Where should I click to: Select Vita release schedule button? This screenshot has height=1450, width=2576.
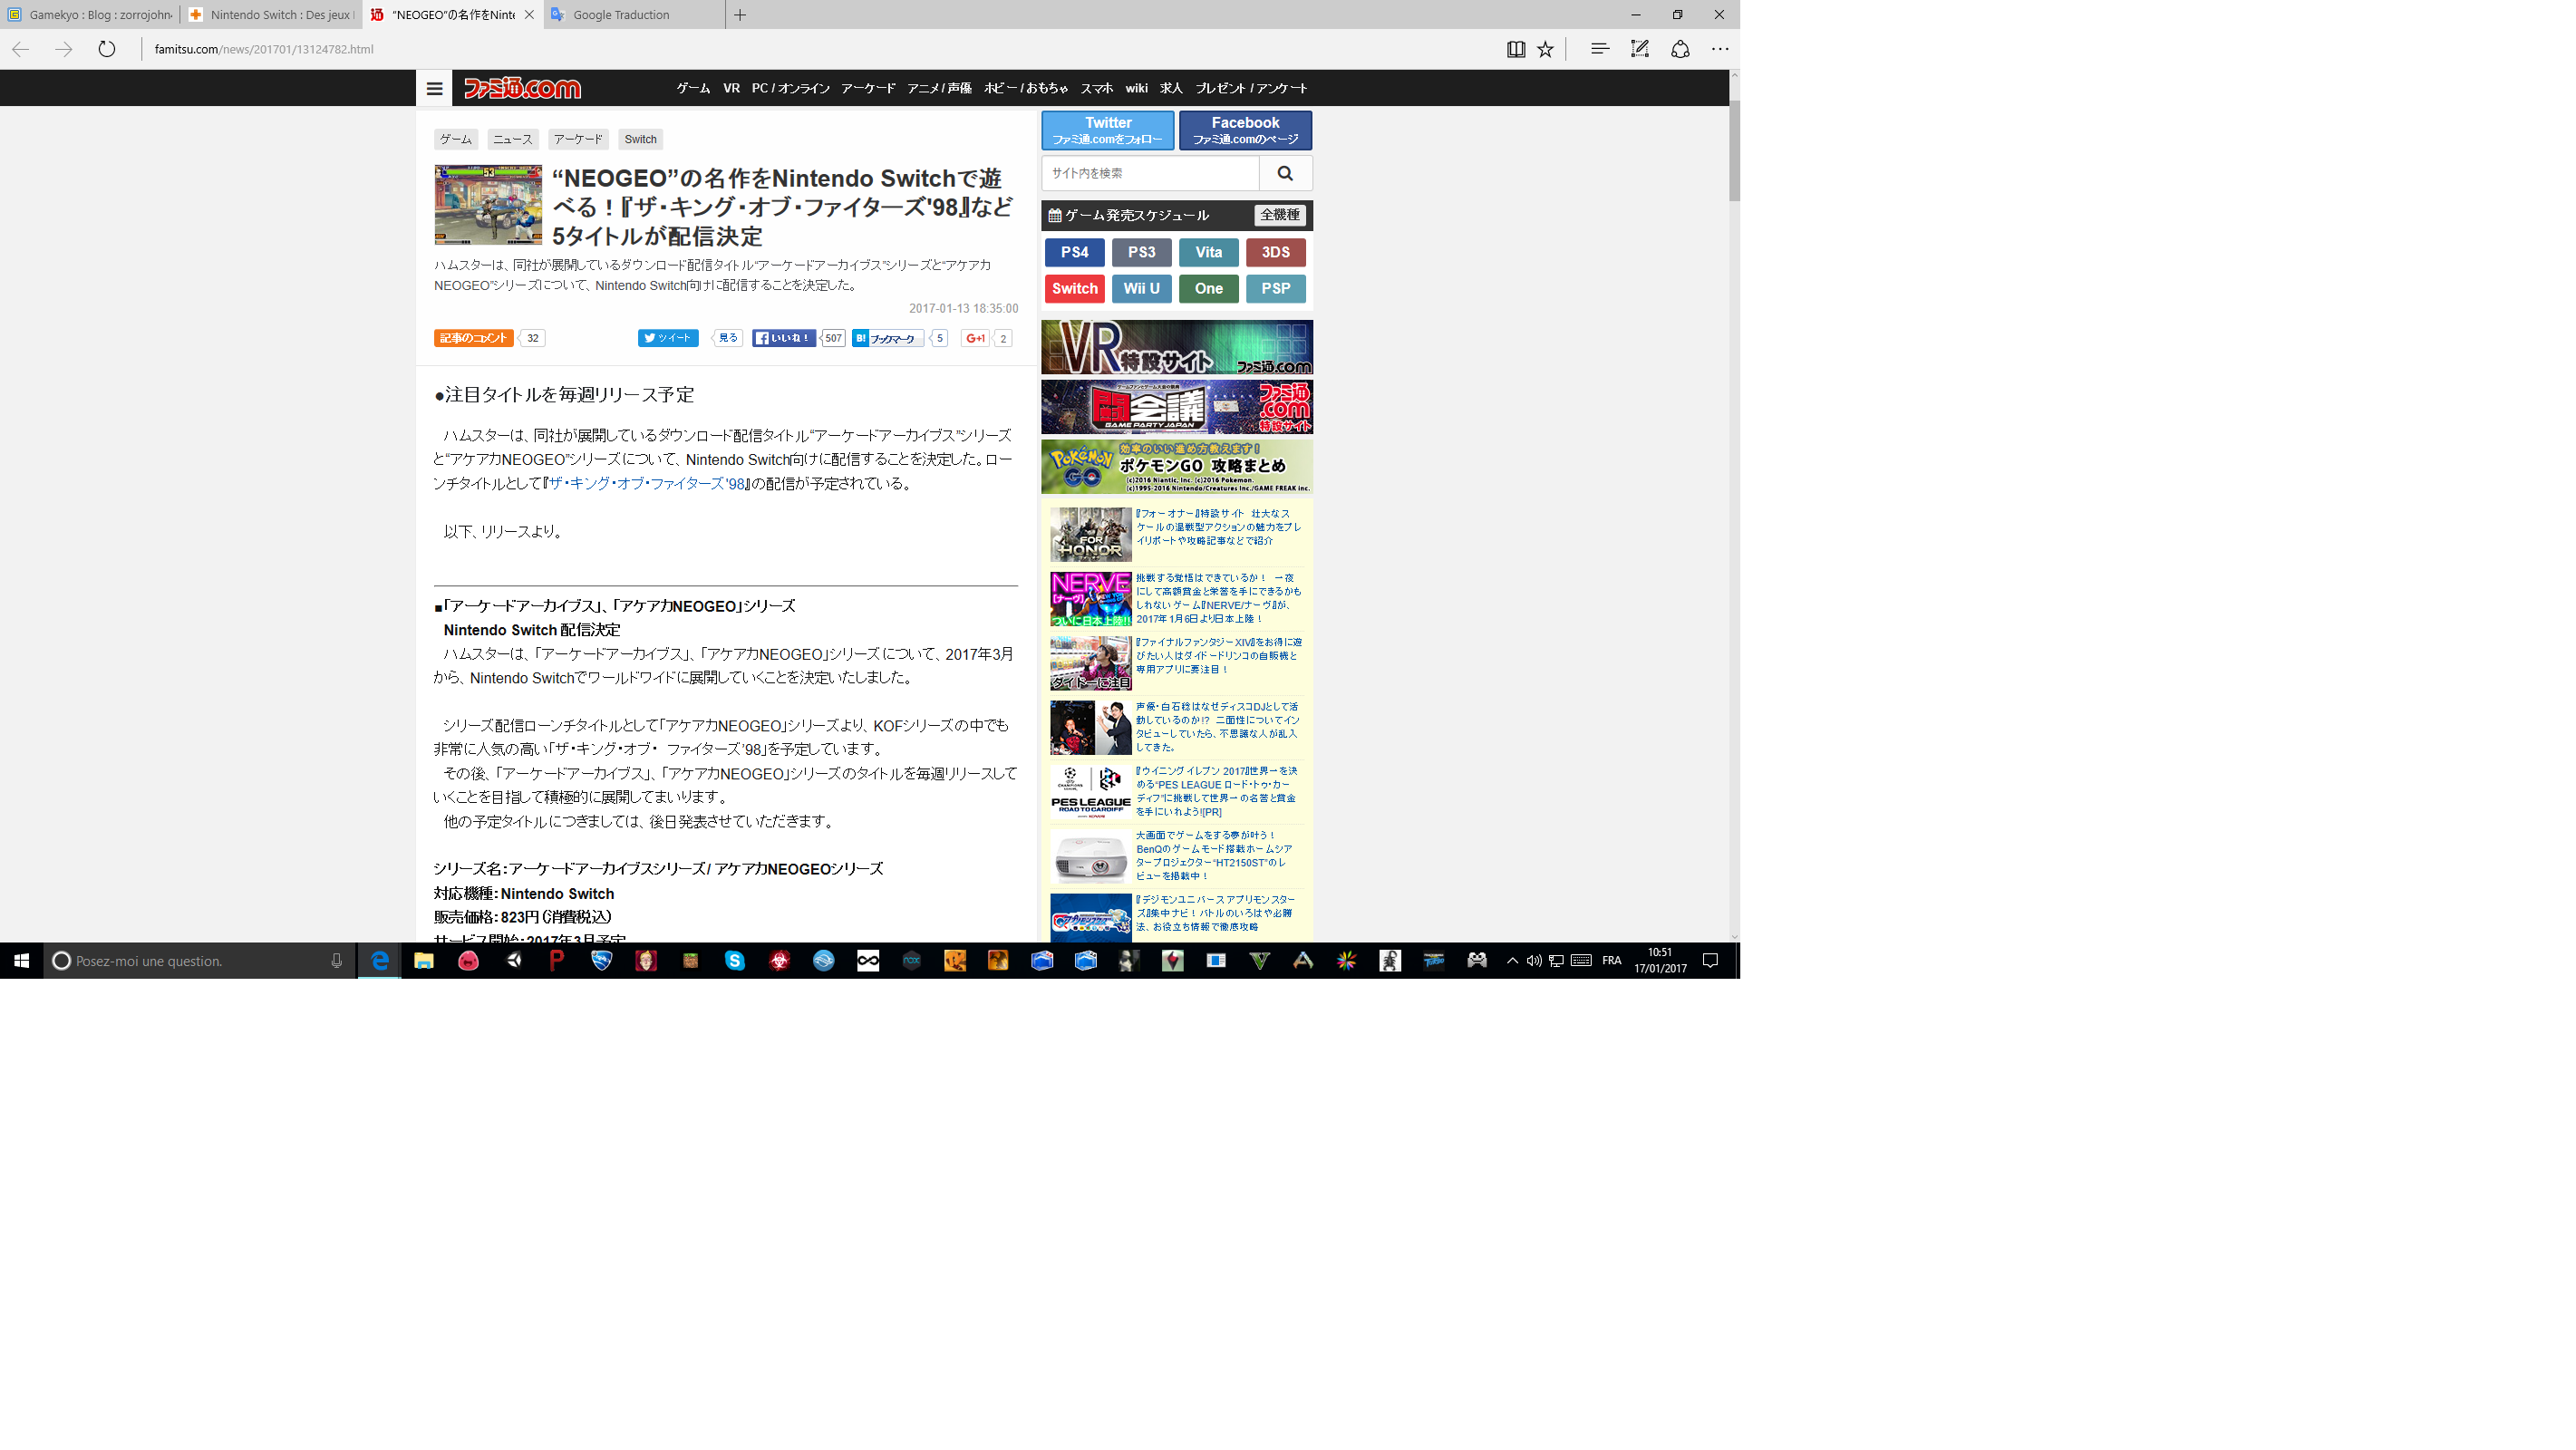[x=1208, y=252]
